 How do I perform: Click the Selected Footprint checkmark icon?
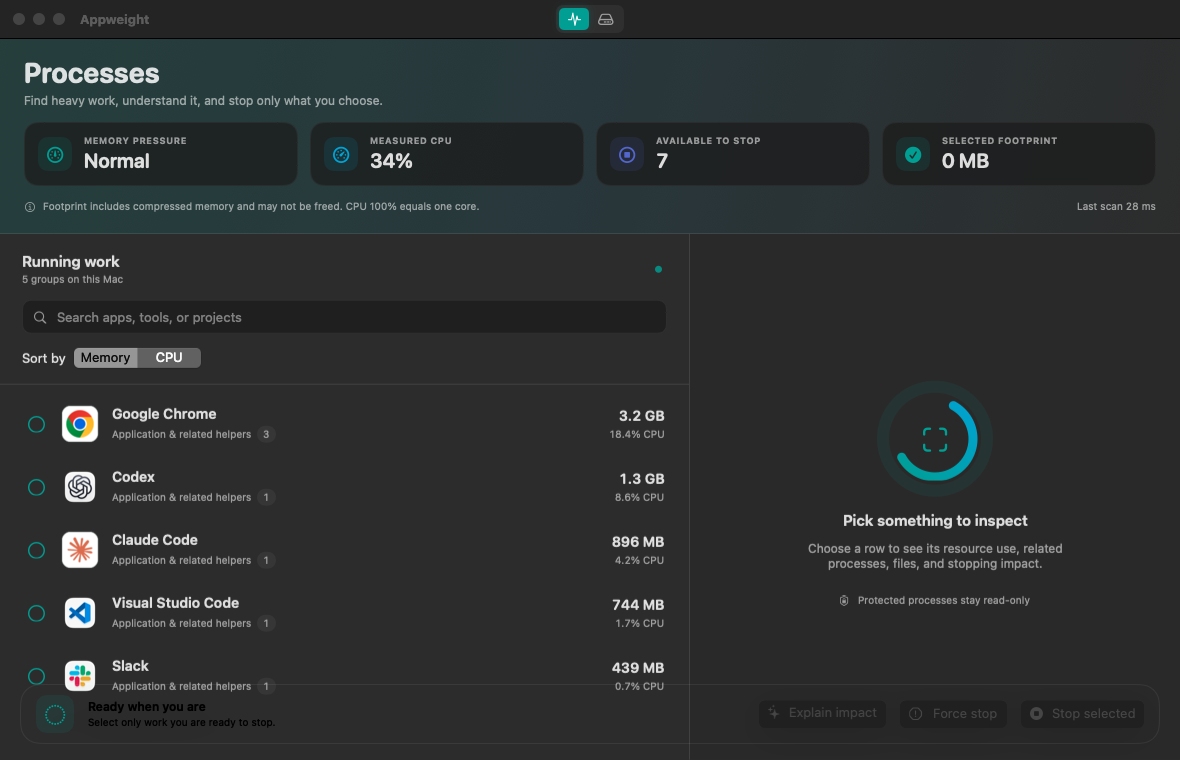click(x=913, y=155)
